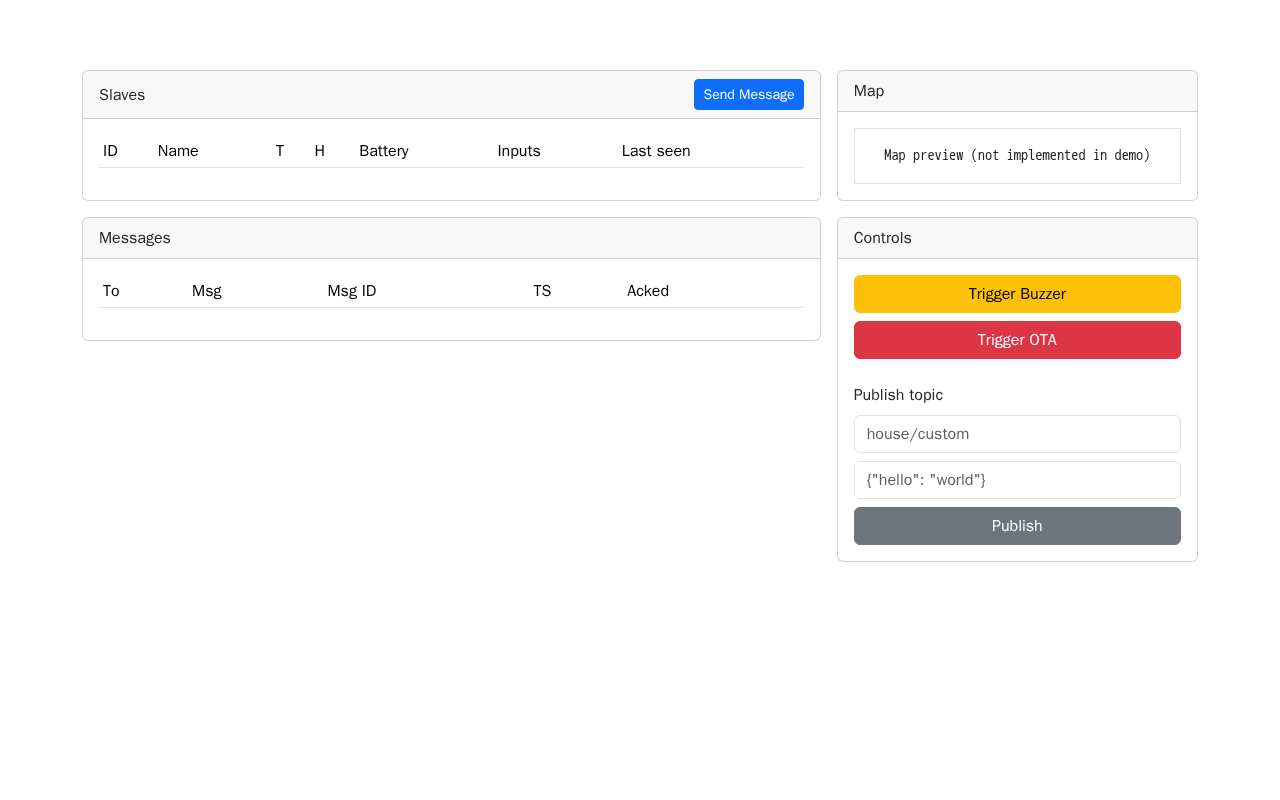Click the Last seen column header

click(x=656, y=151)
